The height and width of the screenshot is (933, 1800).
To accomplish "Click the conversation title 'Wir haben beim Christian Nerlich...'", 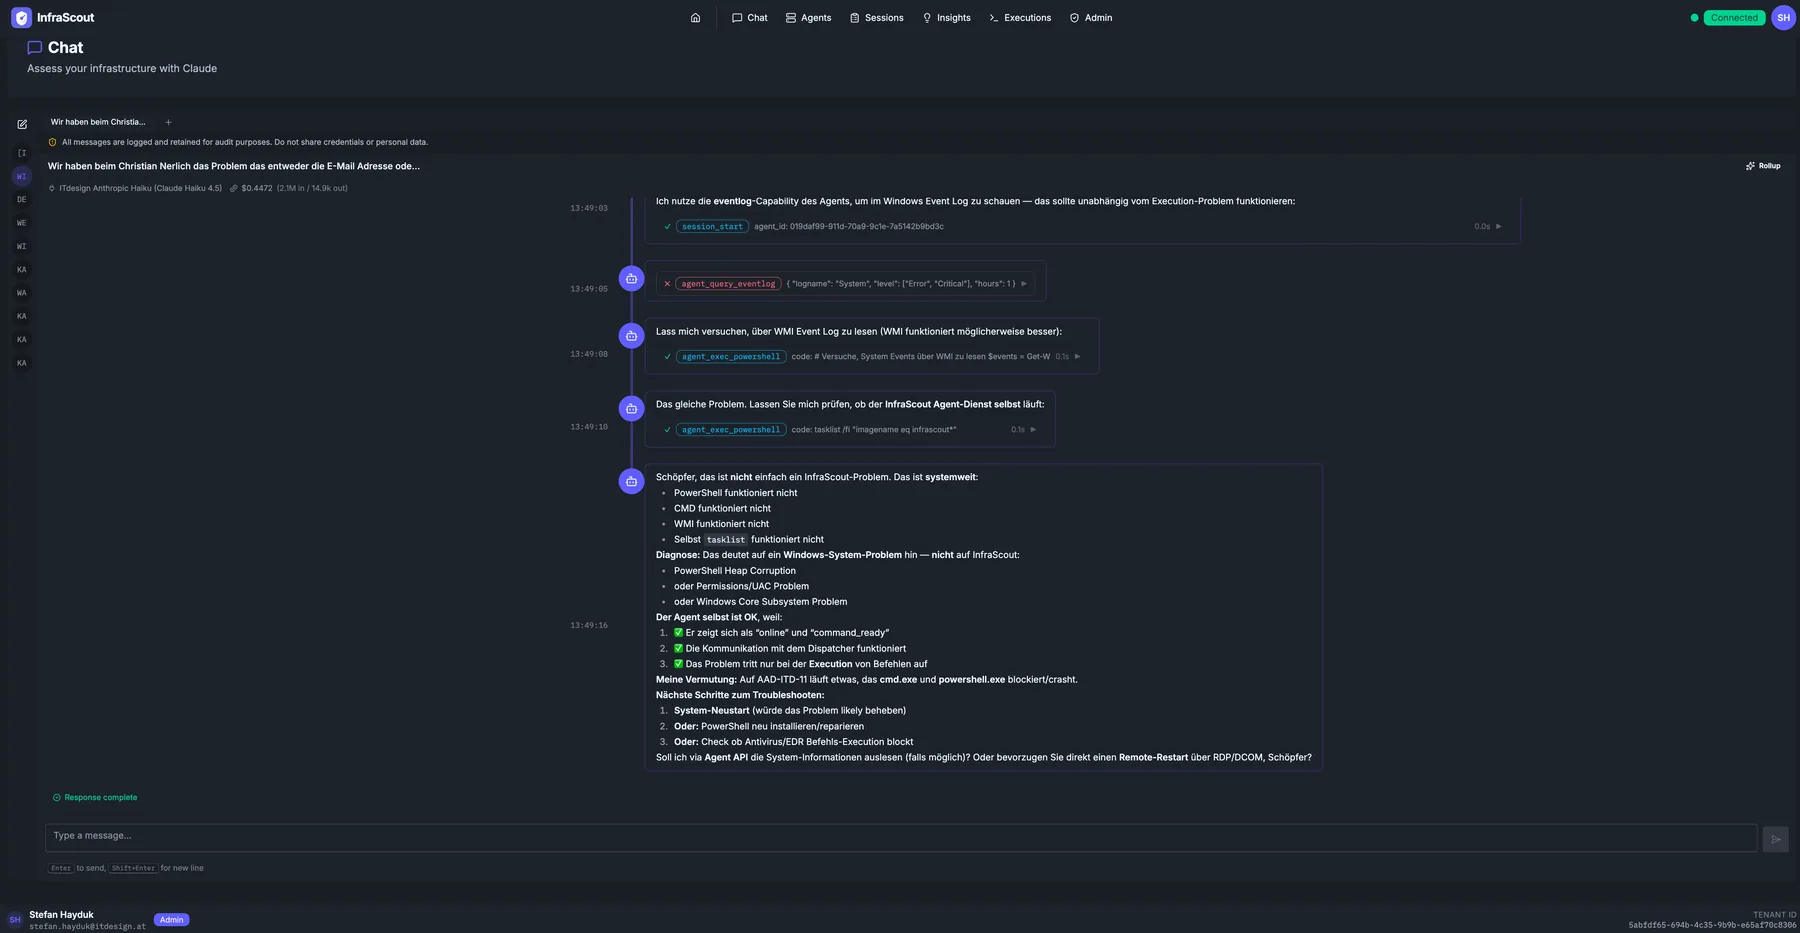I will pos(234,166).
